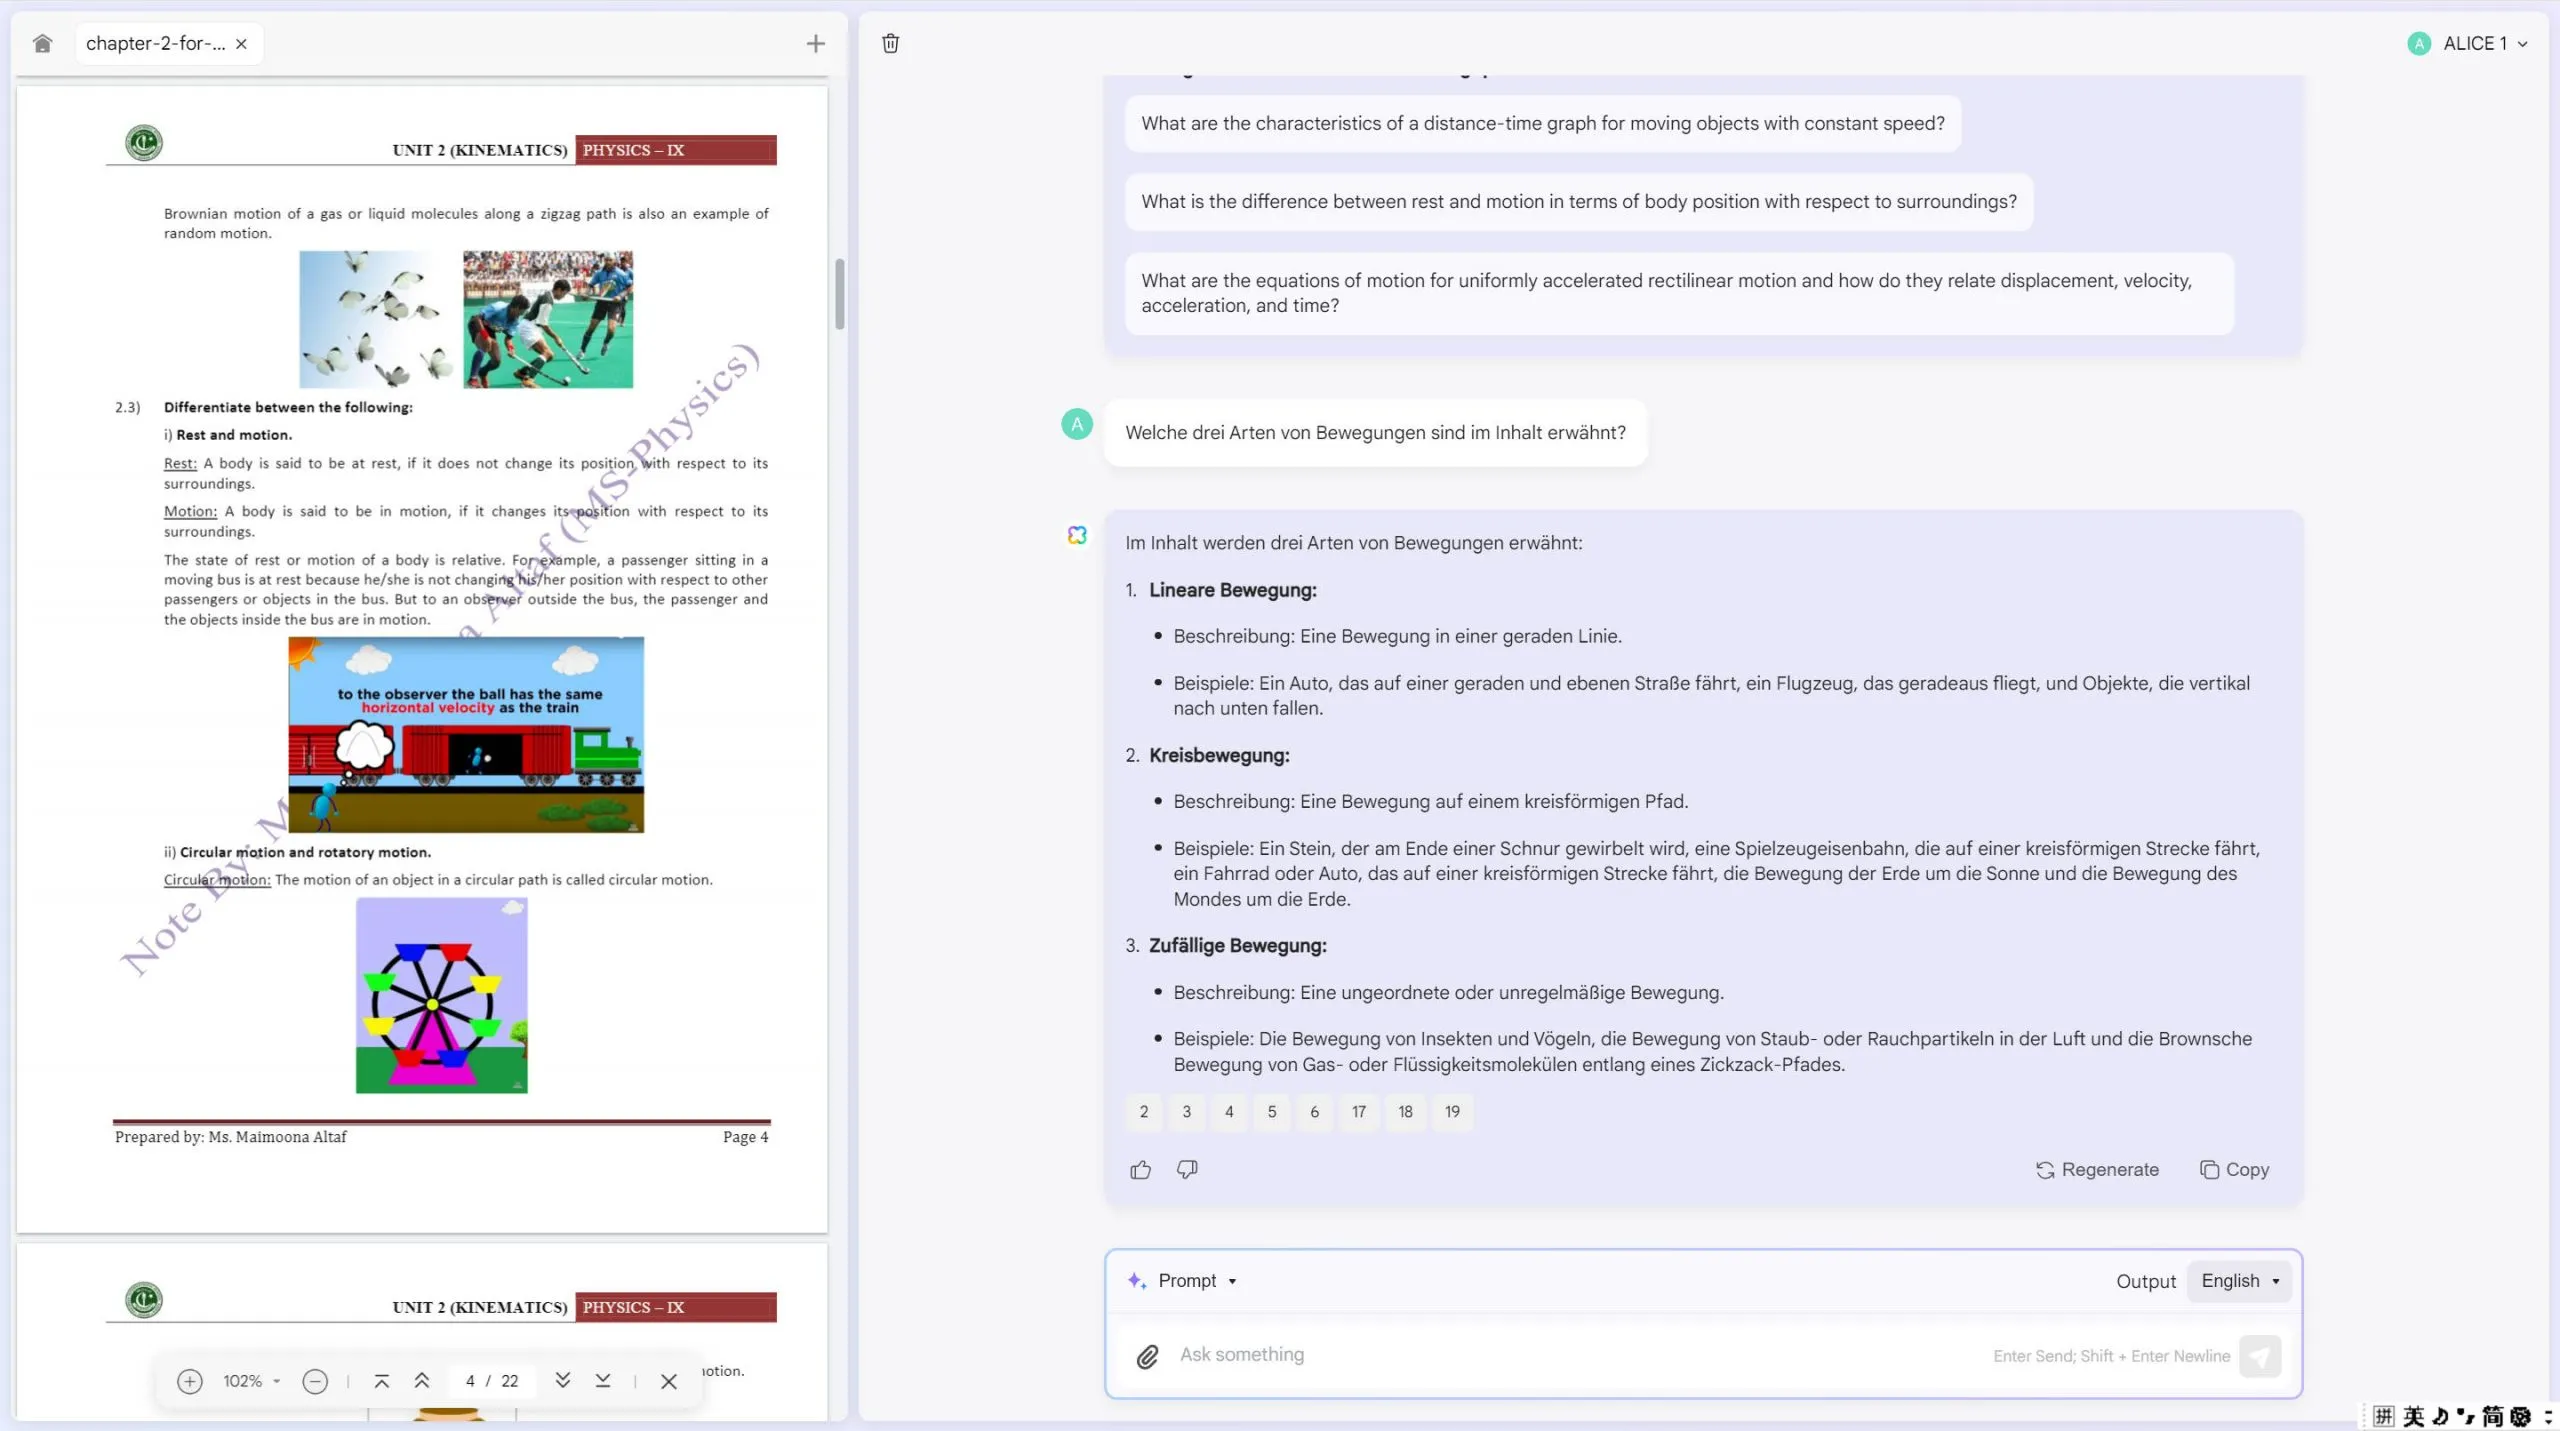
Task: Click the home icon in top-left
Action: (42, 43)
